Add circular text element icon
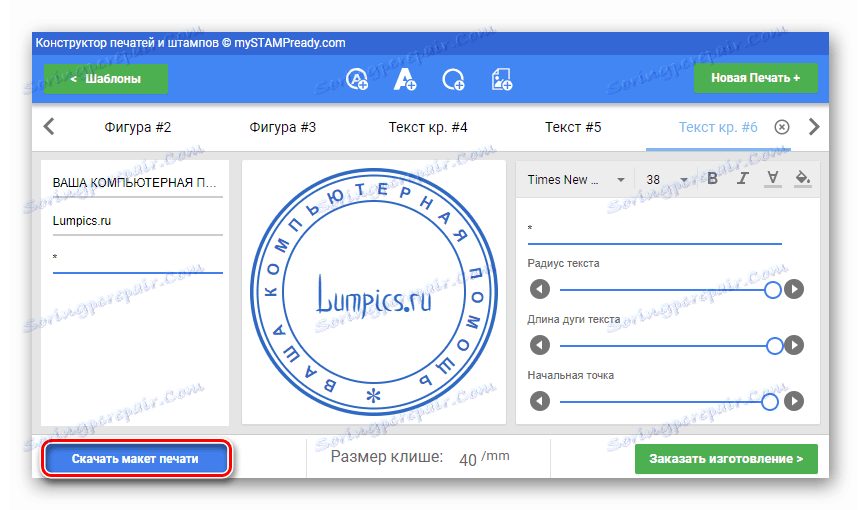861x510 pixels. click(x=357, y=79)
